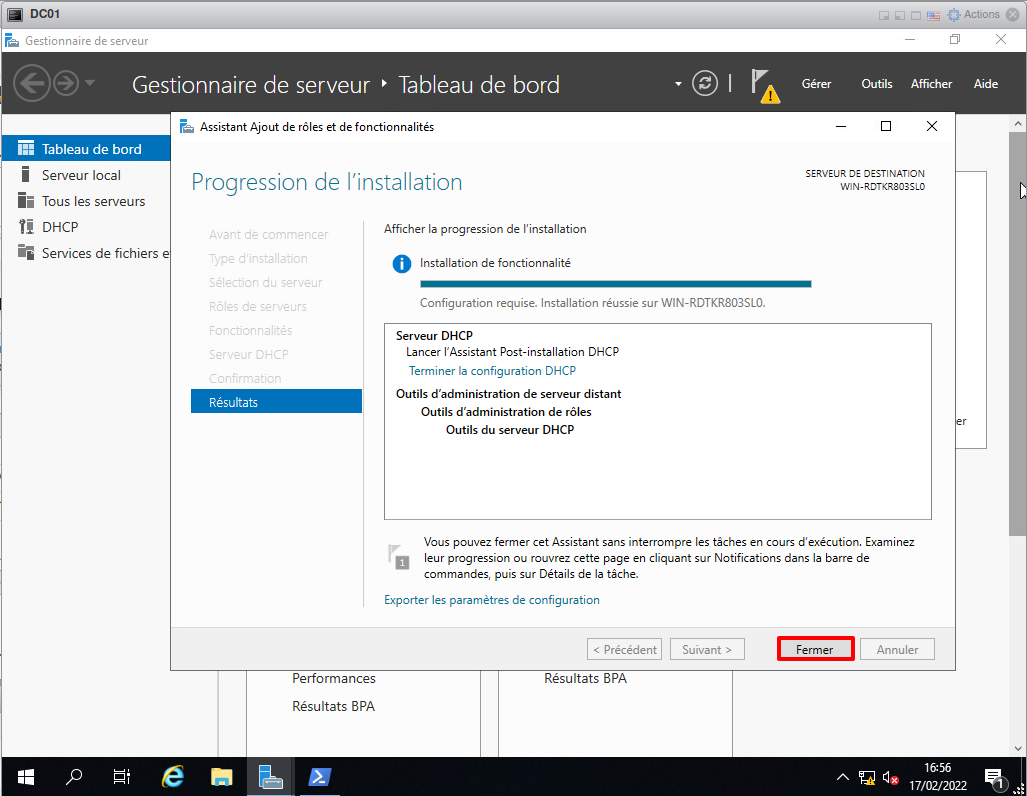
Task: Click the refresh icon in Server Manager header
Action: pos(706,84)
